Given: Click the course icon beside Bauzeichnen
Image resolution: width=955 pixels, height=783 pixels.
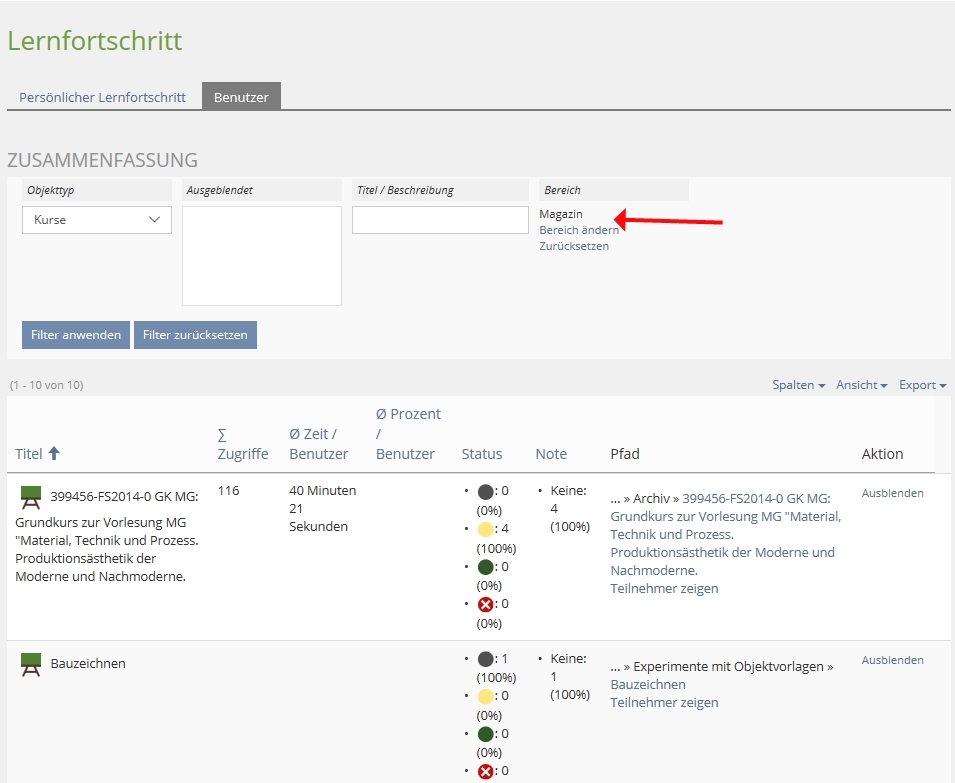Looking at the screenshot, I should [x=31, y=664].
